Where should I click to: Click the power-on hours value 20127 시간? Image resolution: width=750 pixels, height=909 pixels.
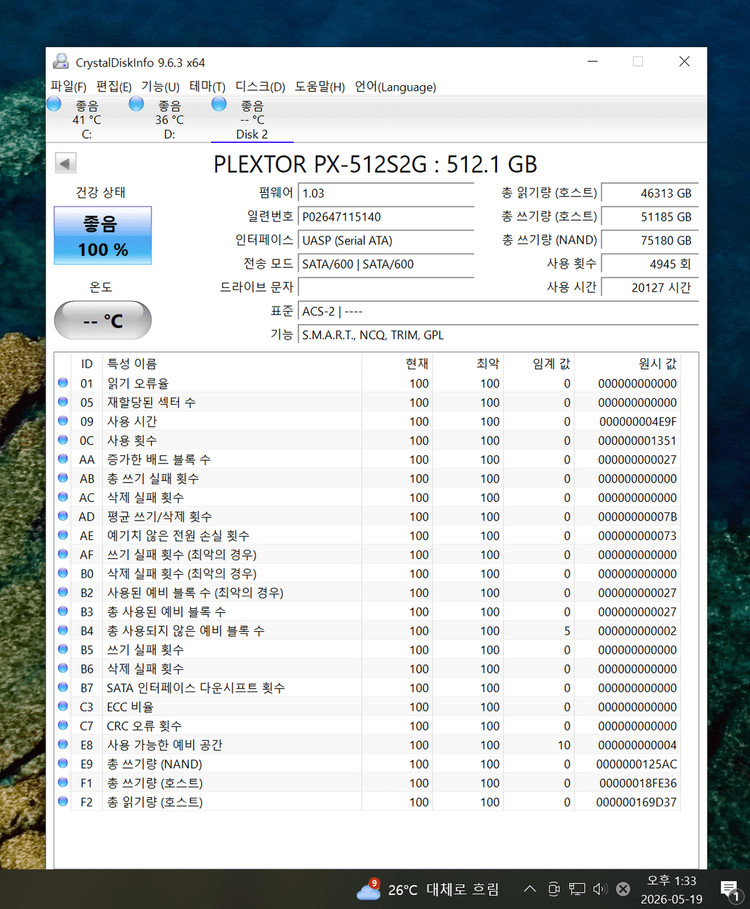point(650,287)
